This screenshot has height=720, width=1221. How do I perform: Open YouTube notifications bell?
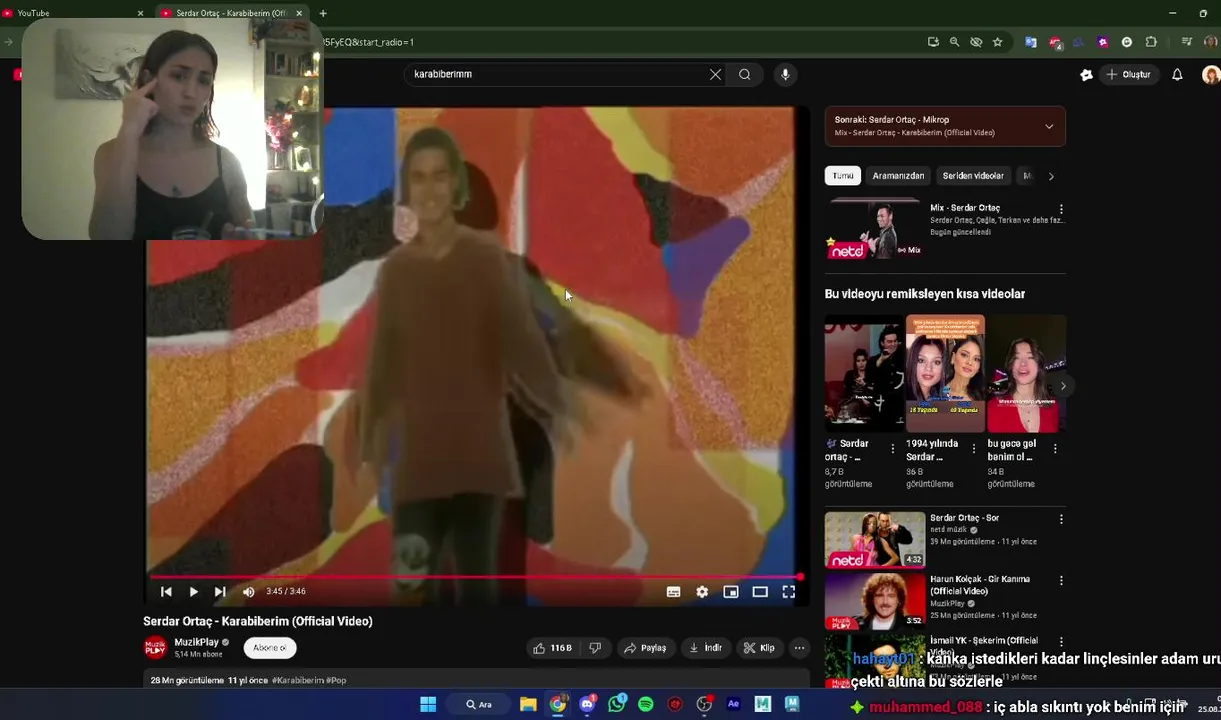pos(1177,74)
